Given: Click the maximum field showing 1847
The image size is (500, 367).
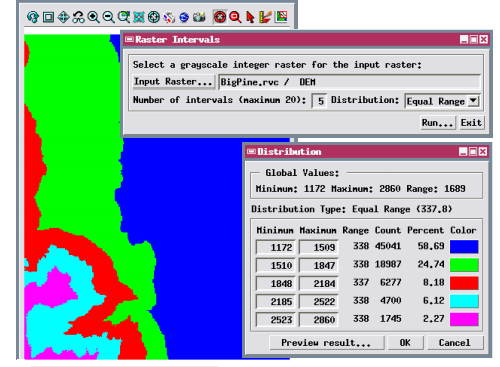Looking at the screenshot, I should tap(319, 265).
